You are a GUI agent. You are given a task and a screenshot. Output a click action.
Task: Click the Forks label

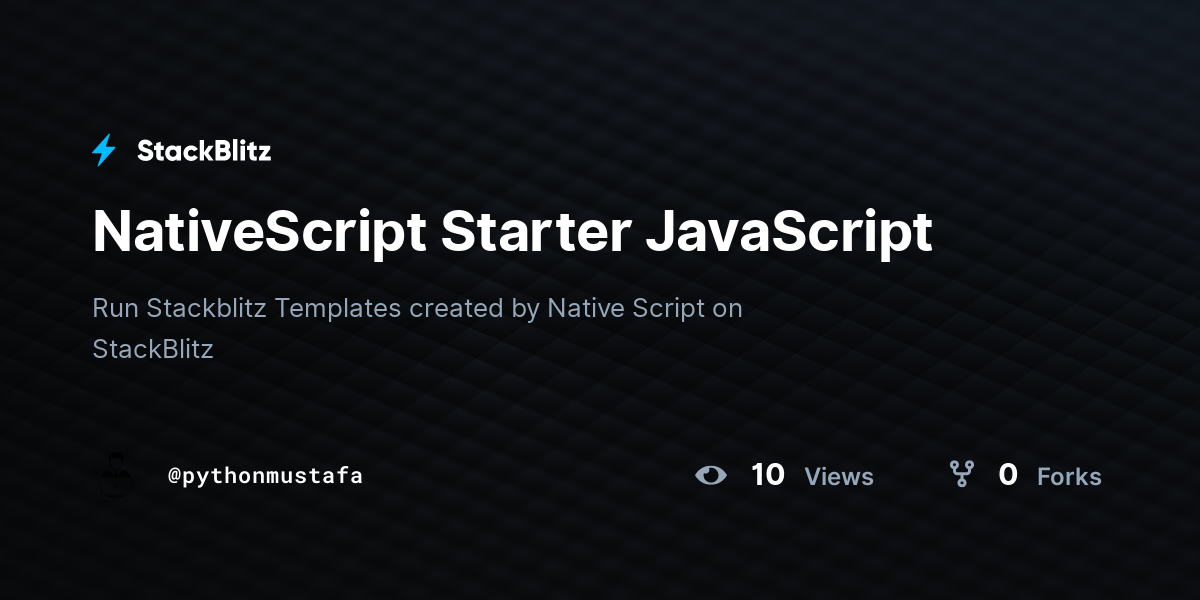pyautogui.click(x=1069, y=477)
